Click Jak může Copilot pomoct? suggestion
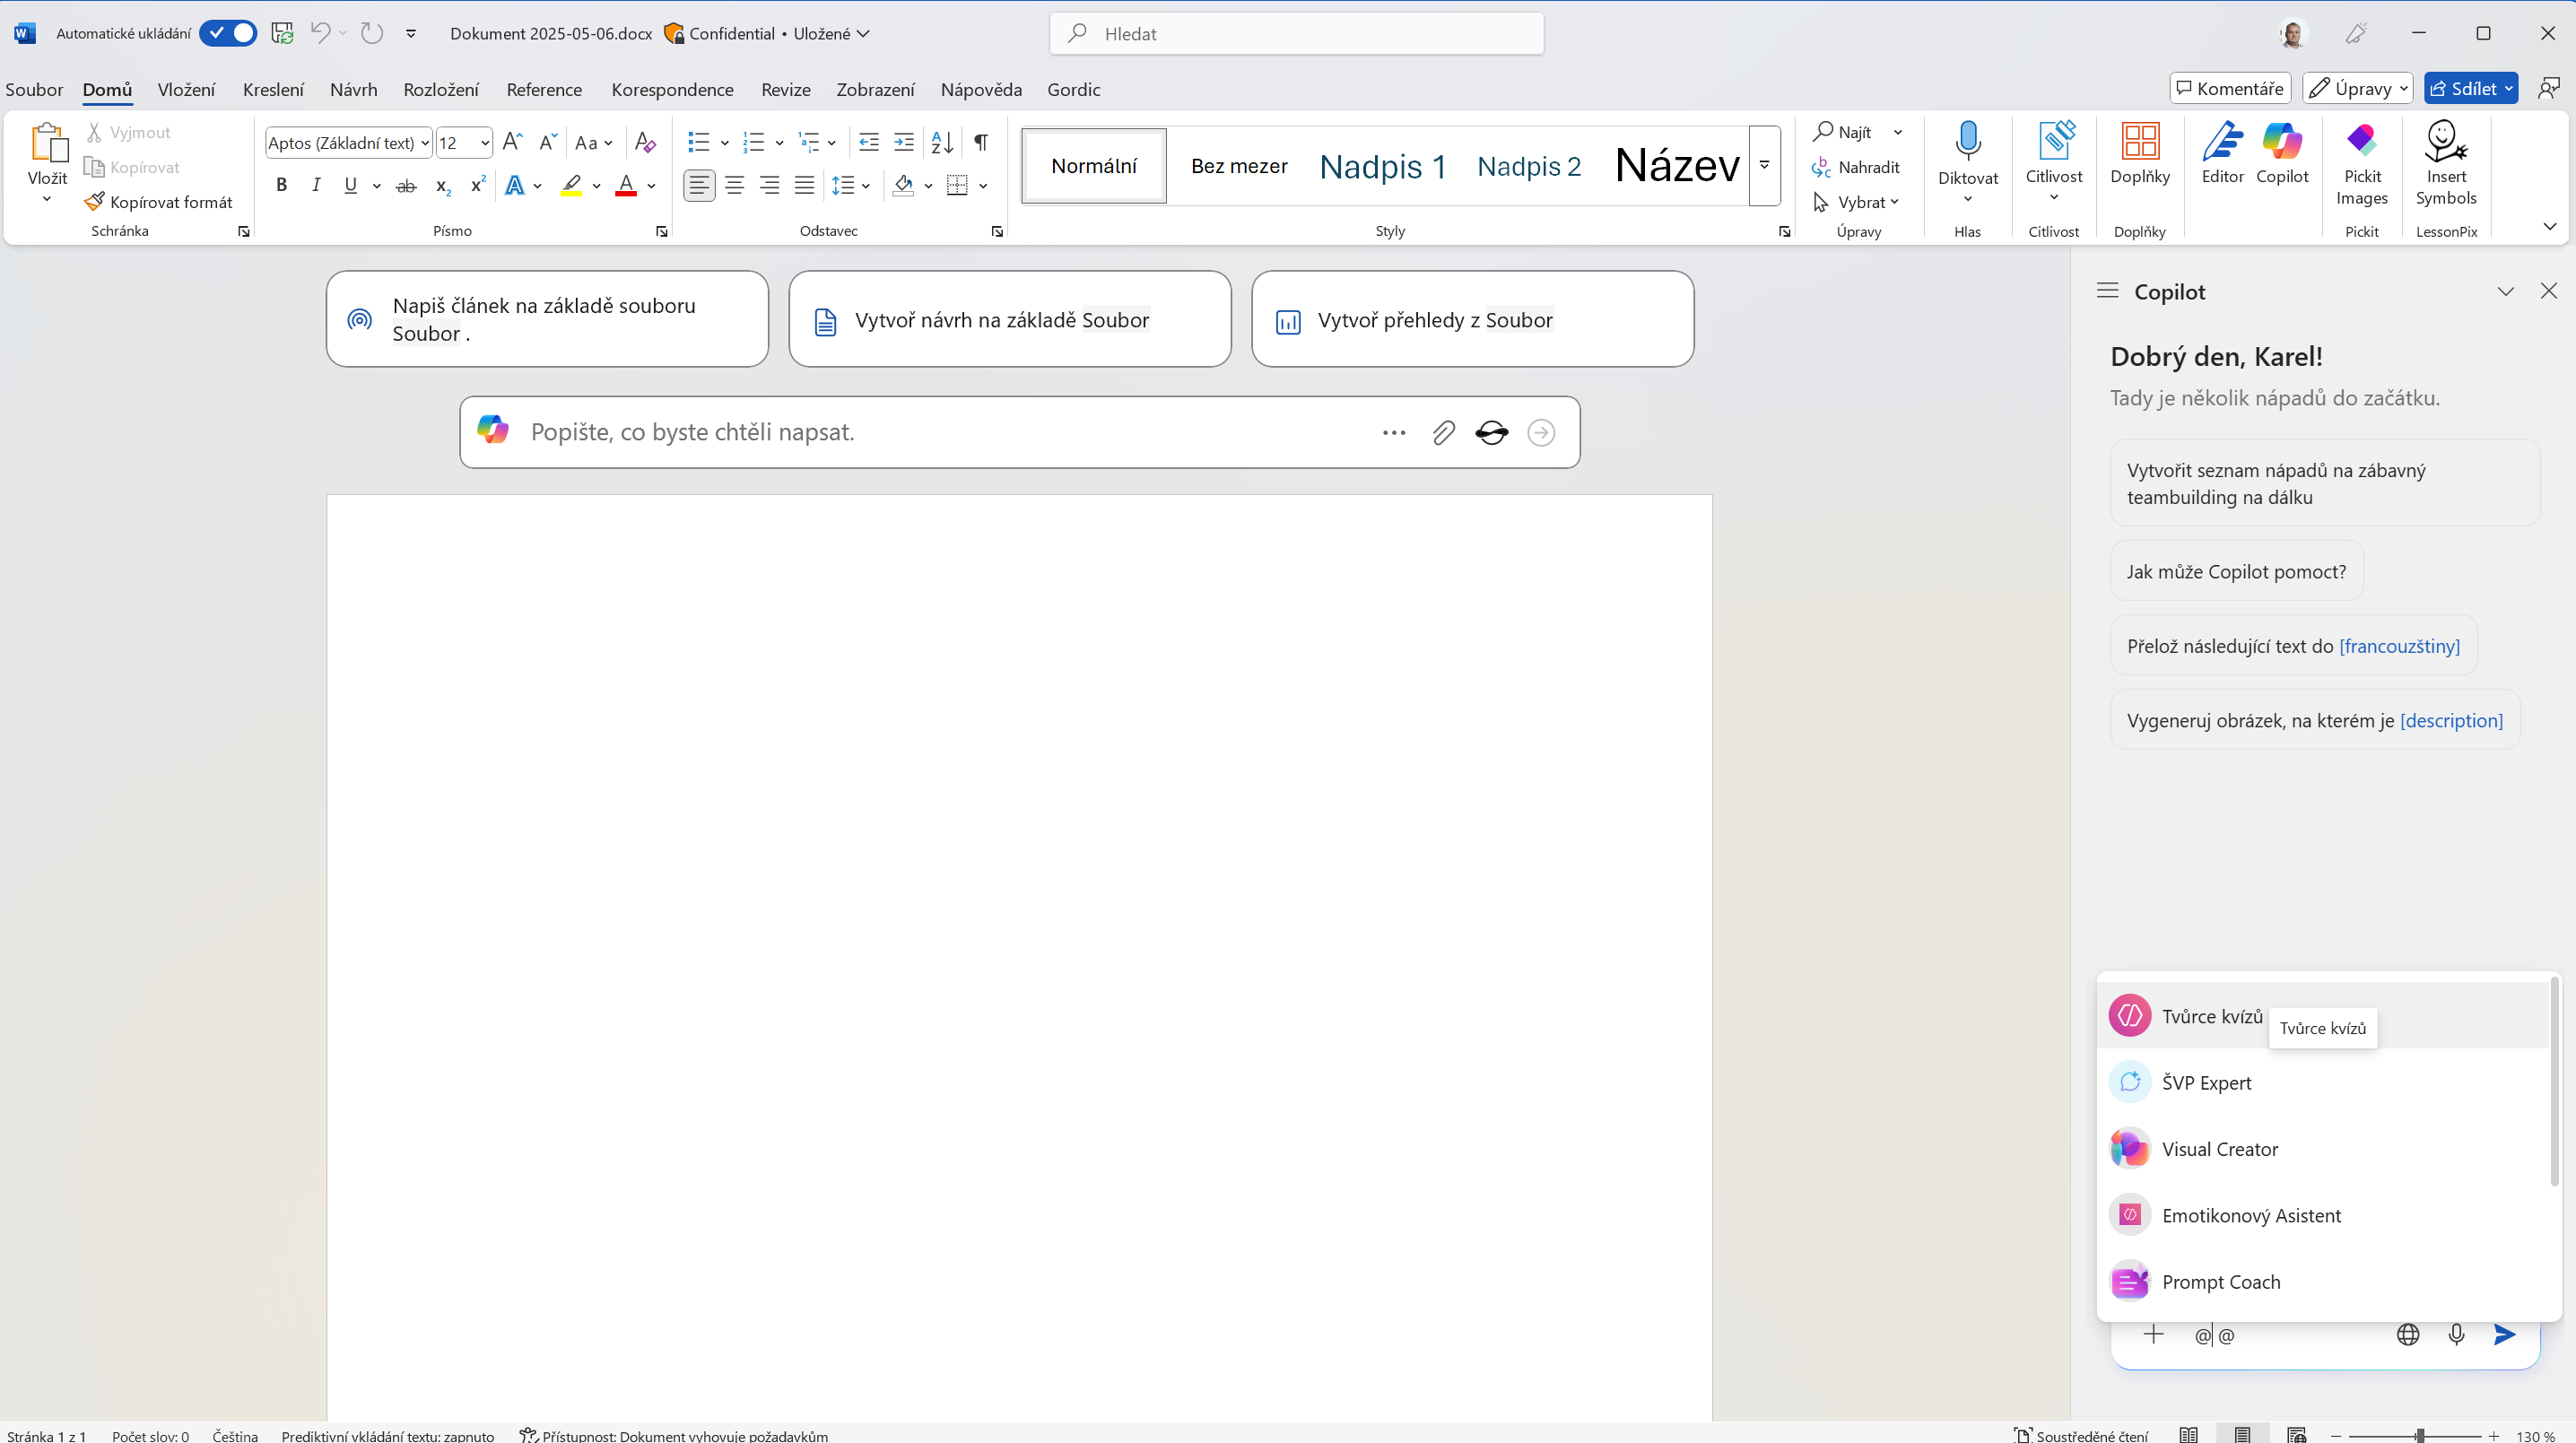 coord(2236,571)
